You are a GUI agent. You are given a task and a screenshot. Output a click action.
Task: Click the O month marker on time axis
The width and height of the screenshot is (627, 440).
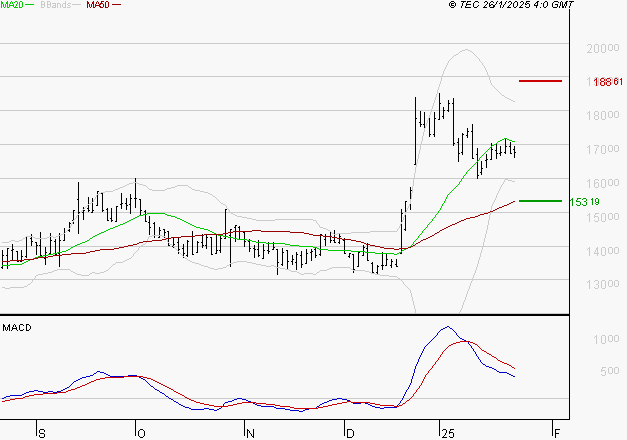(141, 434)
